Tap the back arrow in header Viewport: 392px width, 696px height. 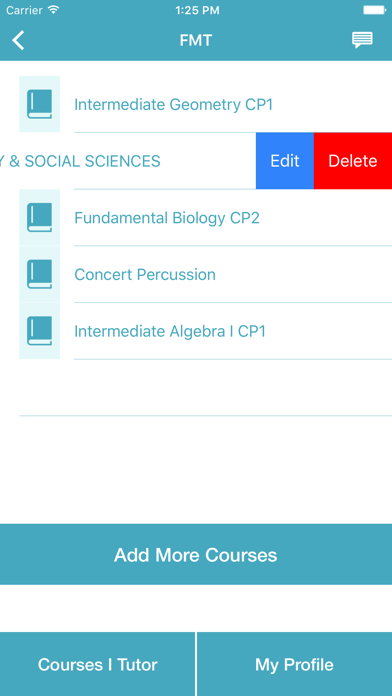pyautogui.click(x=18, y=40)
